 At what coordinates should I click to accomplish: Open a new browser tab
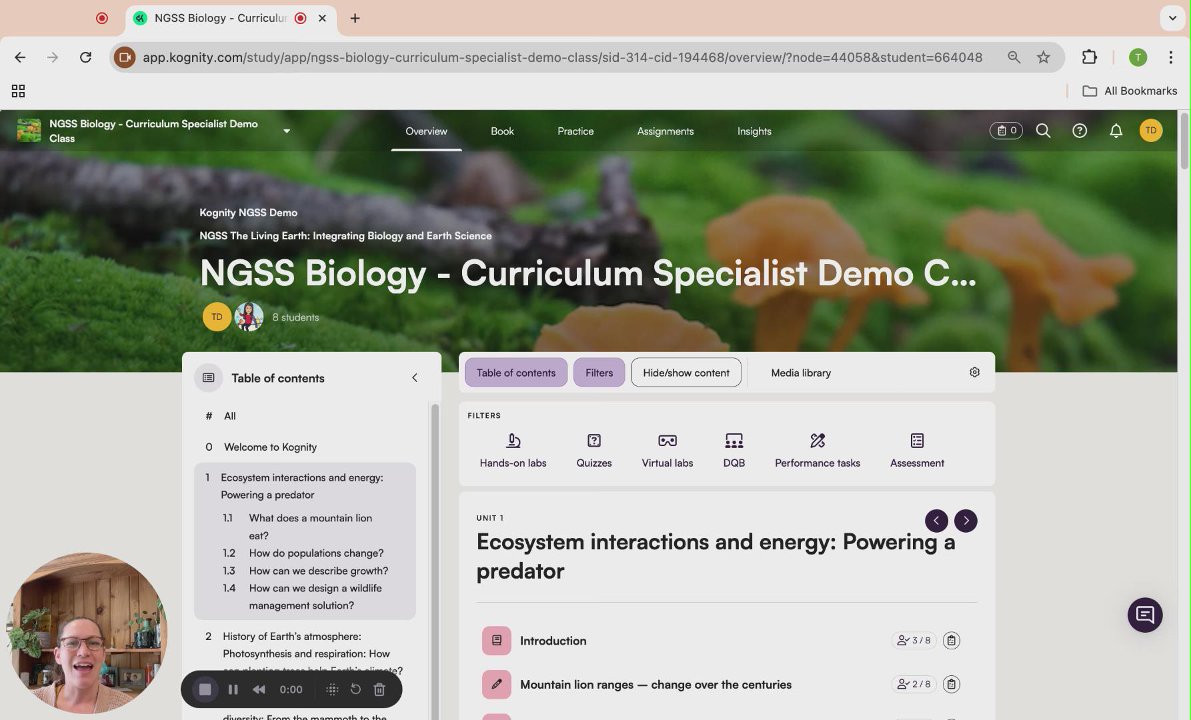click(355, 18)
